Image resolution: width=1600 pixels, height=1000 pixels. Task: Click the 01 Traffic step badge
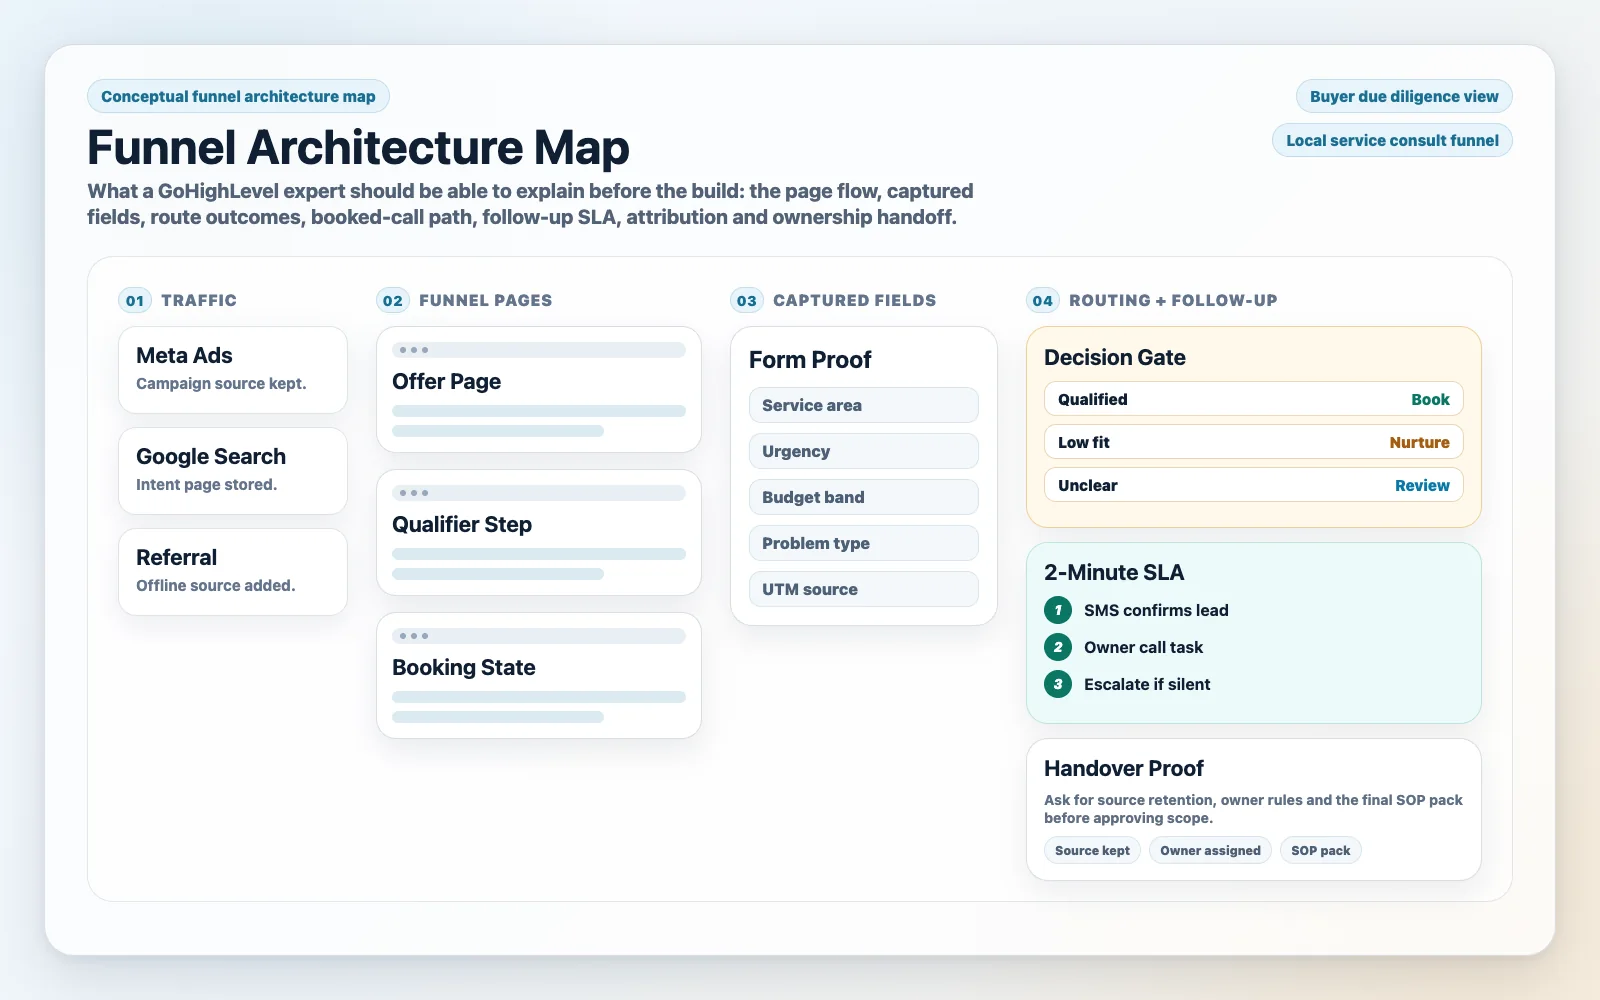[135, 300]
